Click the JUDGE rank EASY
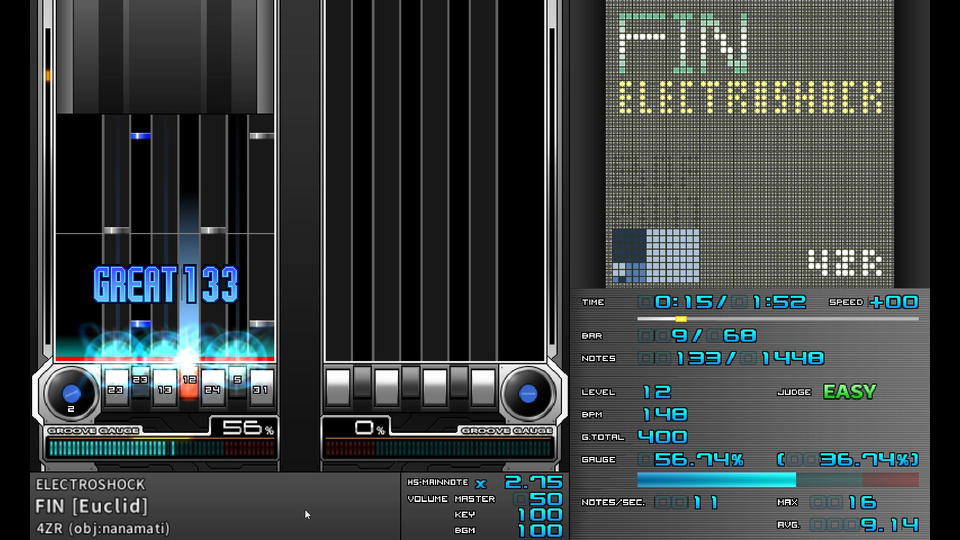Screen dimensions: 960x540 850,391
